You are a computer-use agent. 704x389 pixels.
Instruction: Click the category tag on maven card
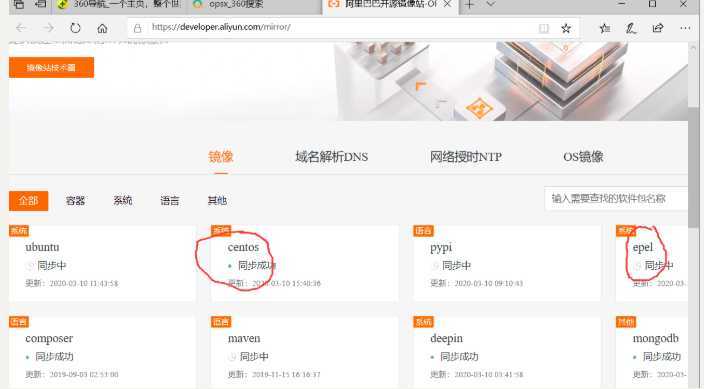click(x=221, y=322)
